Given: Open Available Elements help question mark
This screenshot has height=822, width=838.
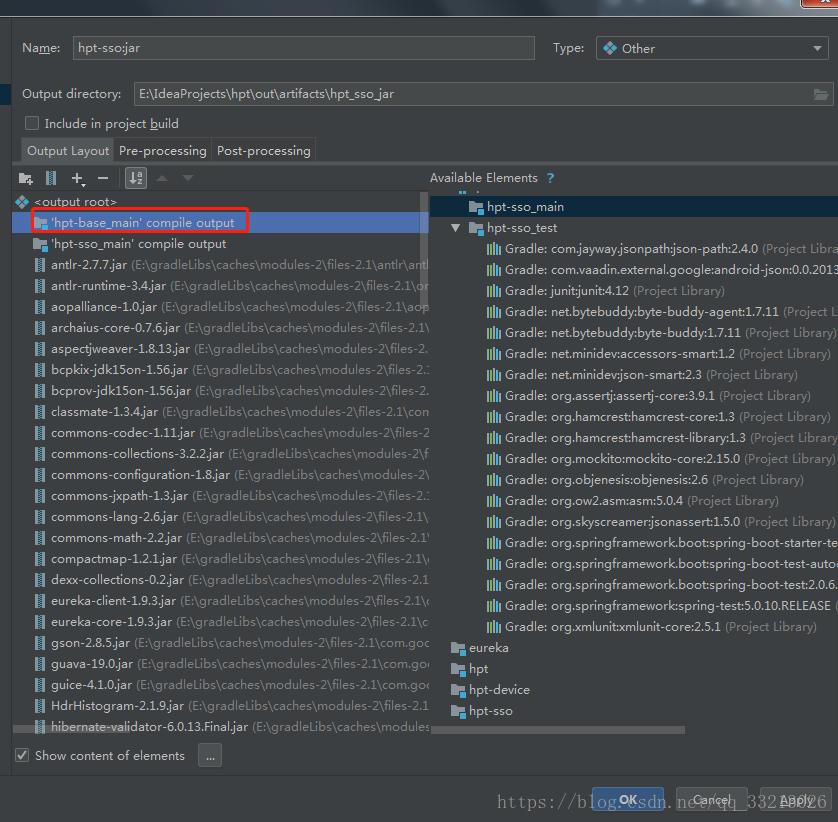Looking at the screenshot, I should pos(550,178).
